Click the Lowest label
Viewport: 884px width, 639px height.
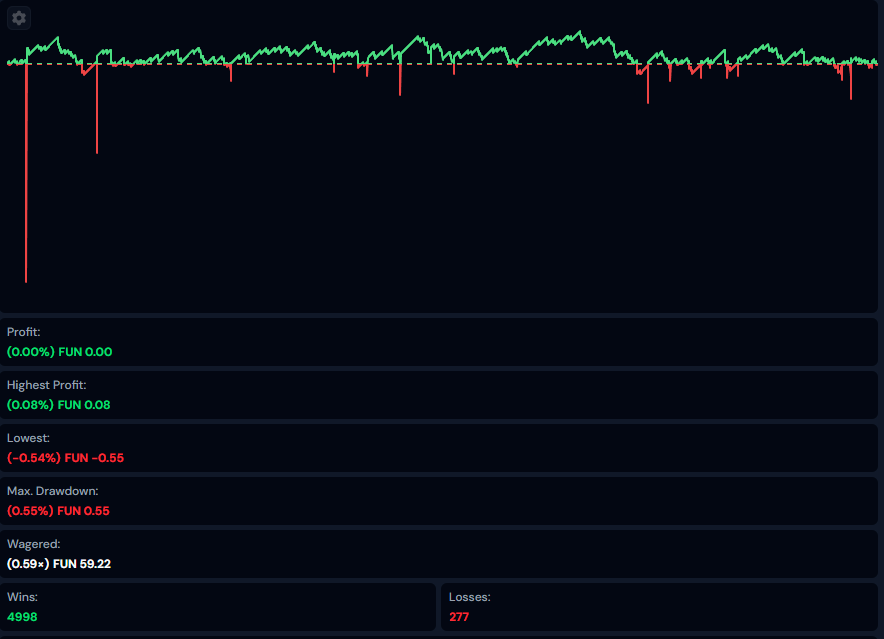click(28, 438)
